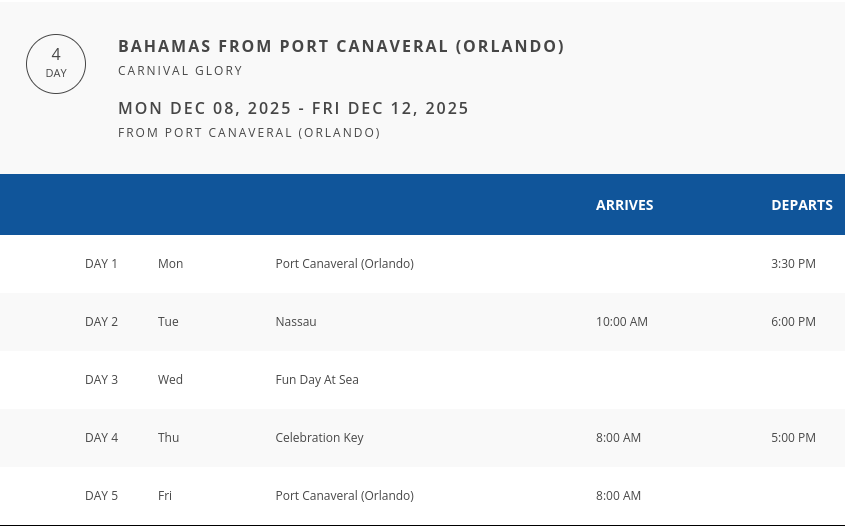Screen dimensions: 845x526
Task: Click the DEPARTS column header
Action: [x=801, y=205]
